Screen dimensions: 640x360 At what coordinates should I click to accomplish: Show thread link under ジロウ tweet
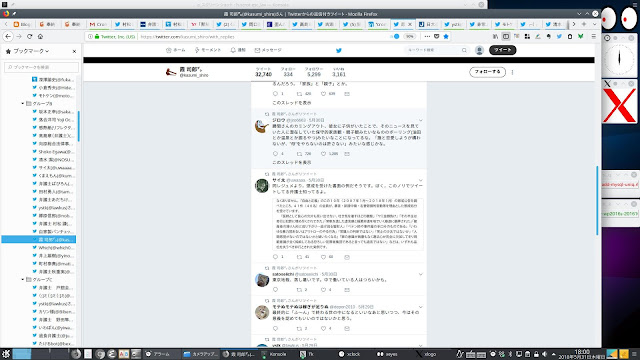(292, 162)
